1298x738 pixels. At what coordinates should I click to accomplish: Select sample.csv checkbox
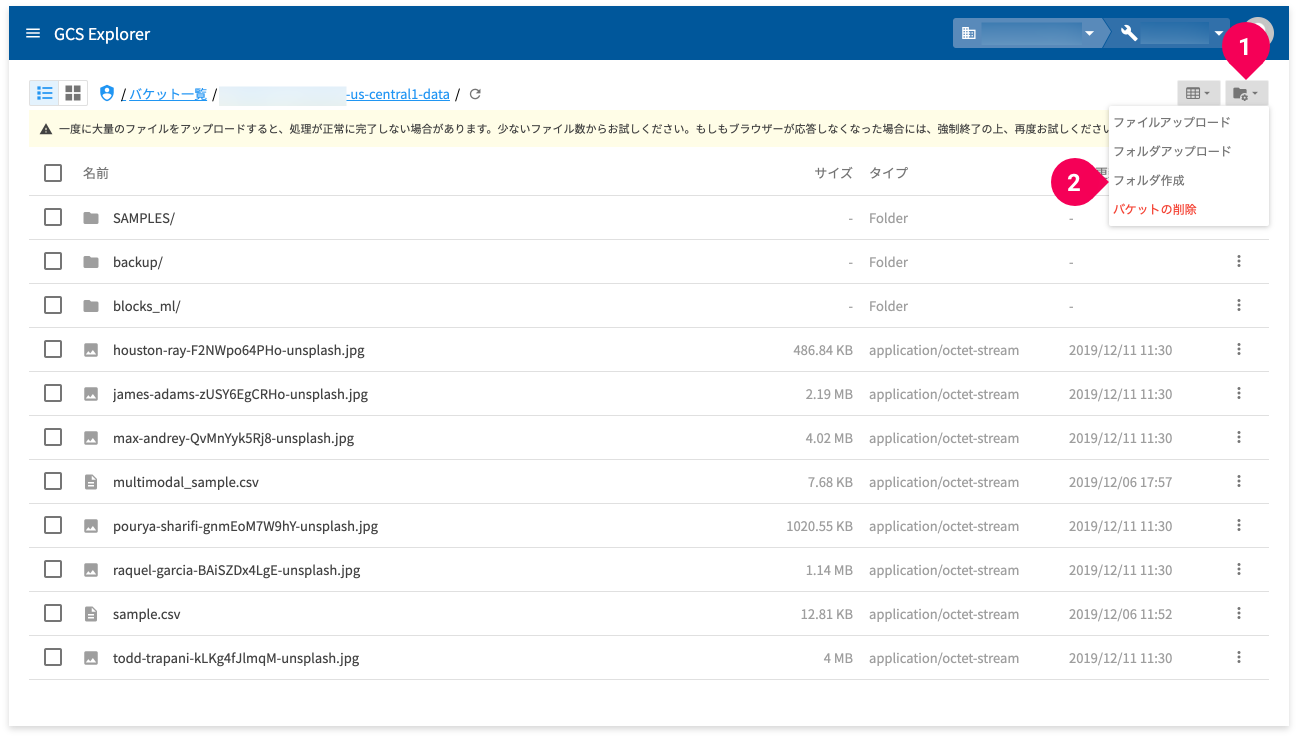(x=53, y=613)
